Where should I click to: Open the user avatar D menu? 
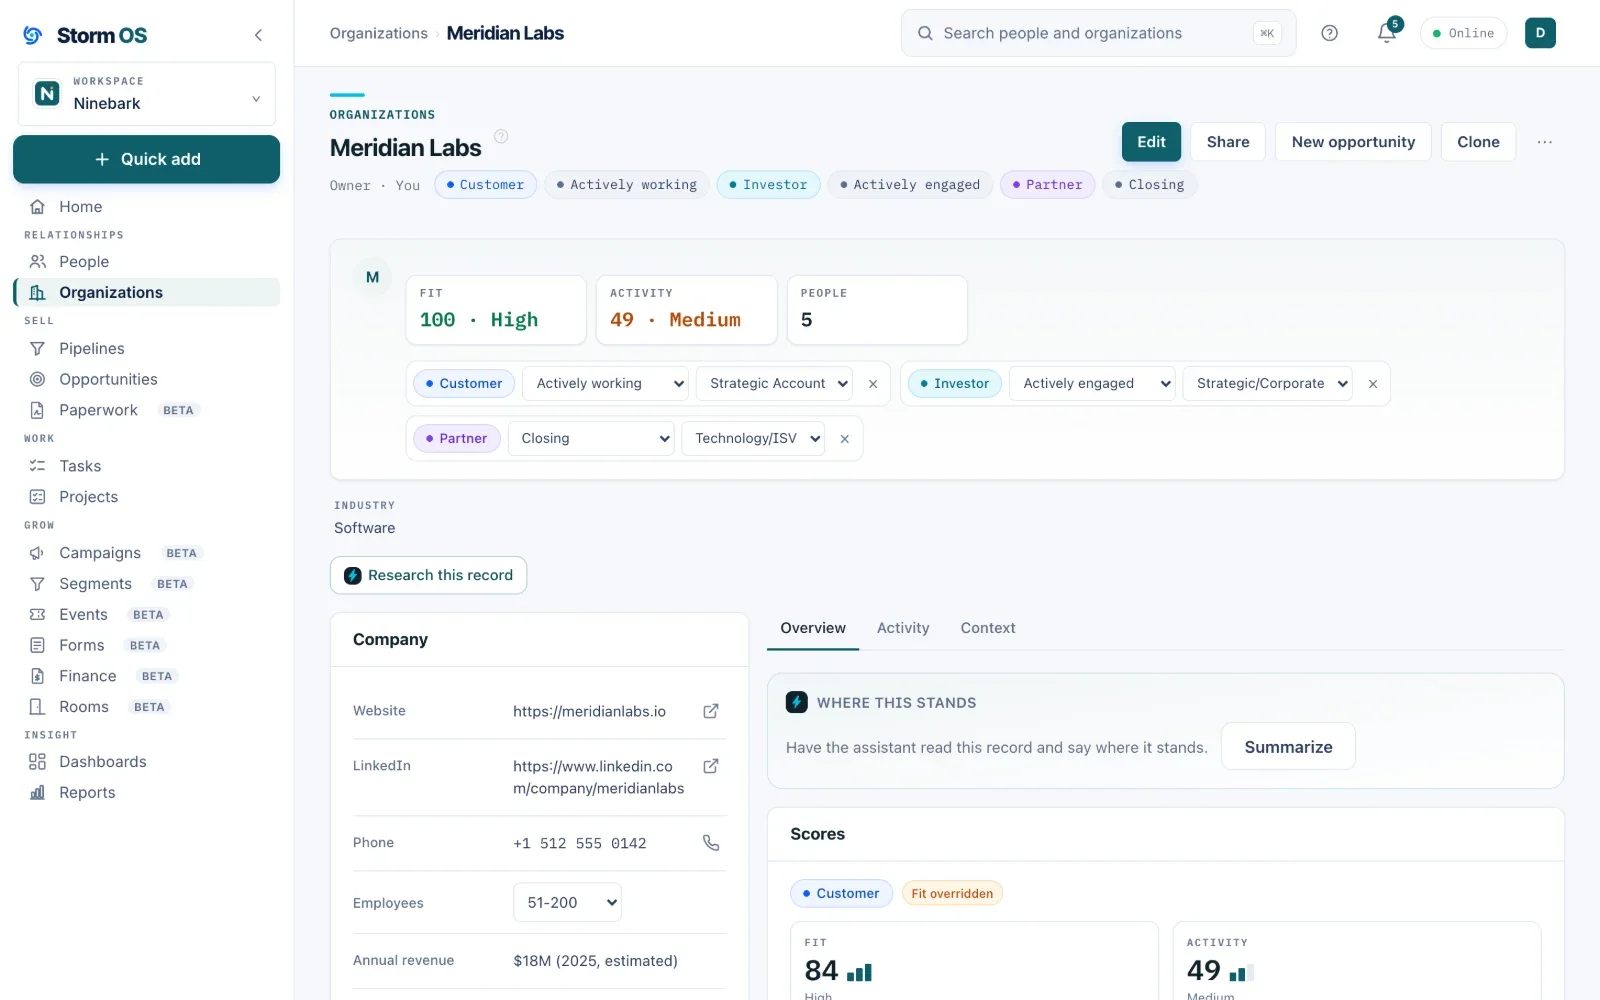tap(1540, 33)
